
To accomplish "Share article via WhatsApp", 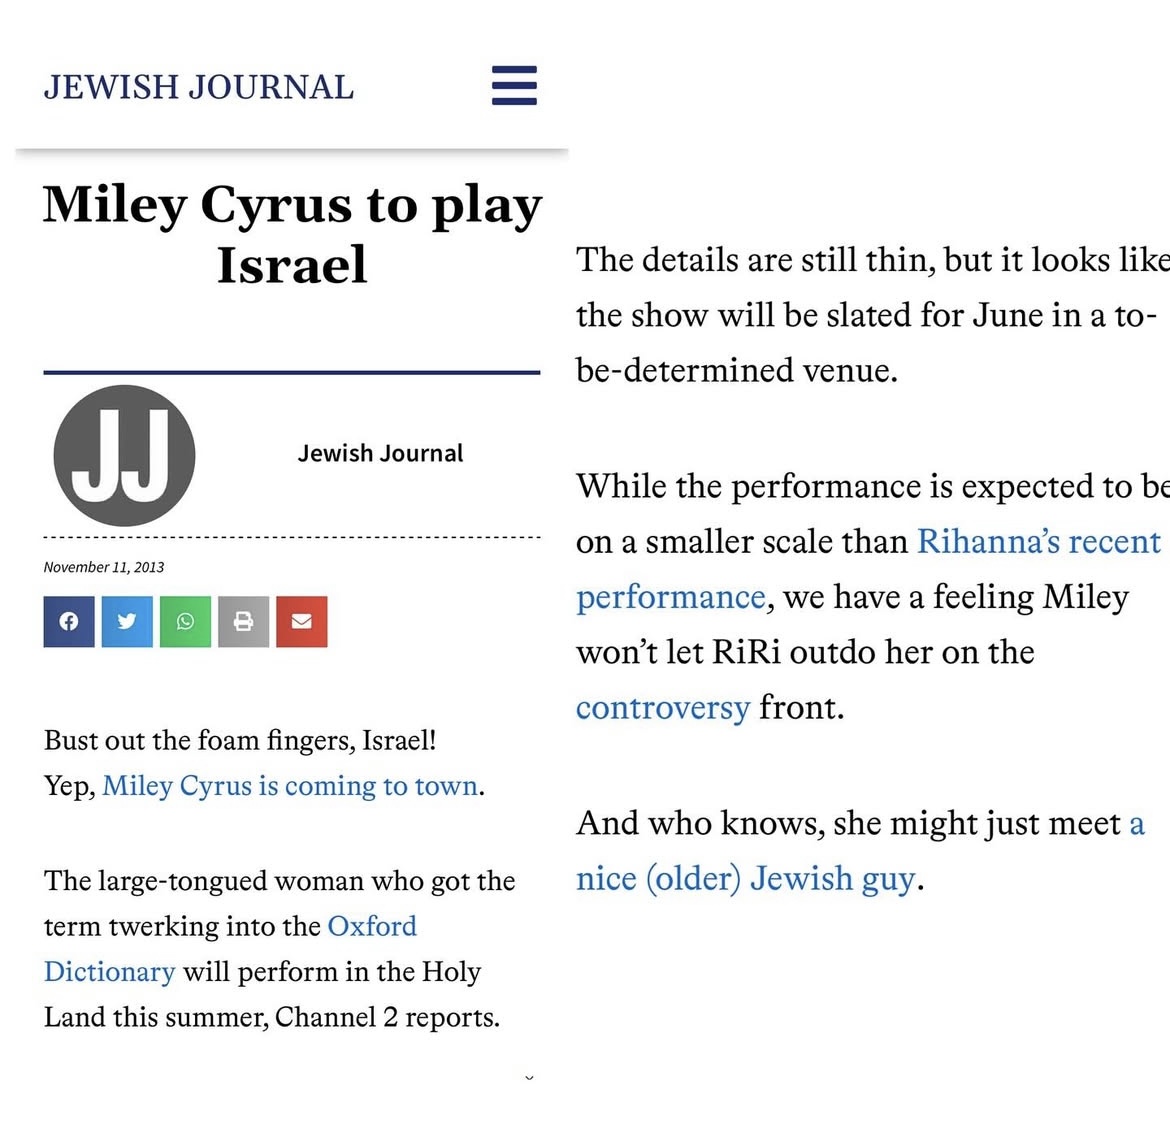I will click(x=185, y=621).
